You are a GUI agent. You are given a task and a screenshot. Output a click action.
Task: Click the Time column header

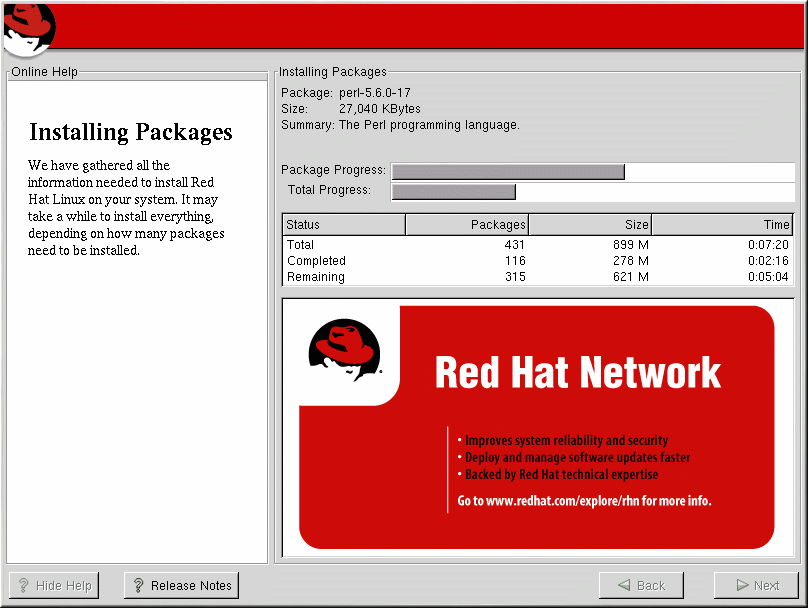coord(722,225)
